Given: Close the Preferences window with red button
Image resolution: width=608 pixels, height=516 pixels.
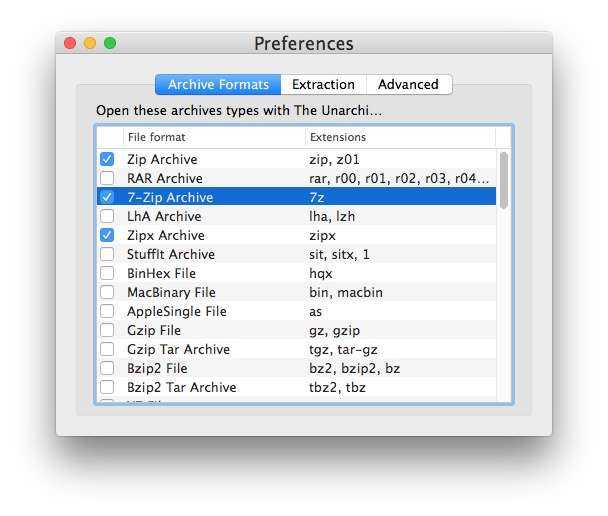Looking at the screenshot, I should click(x=70, y=43).
